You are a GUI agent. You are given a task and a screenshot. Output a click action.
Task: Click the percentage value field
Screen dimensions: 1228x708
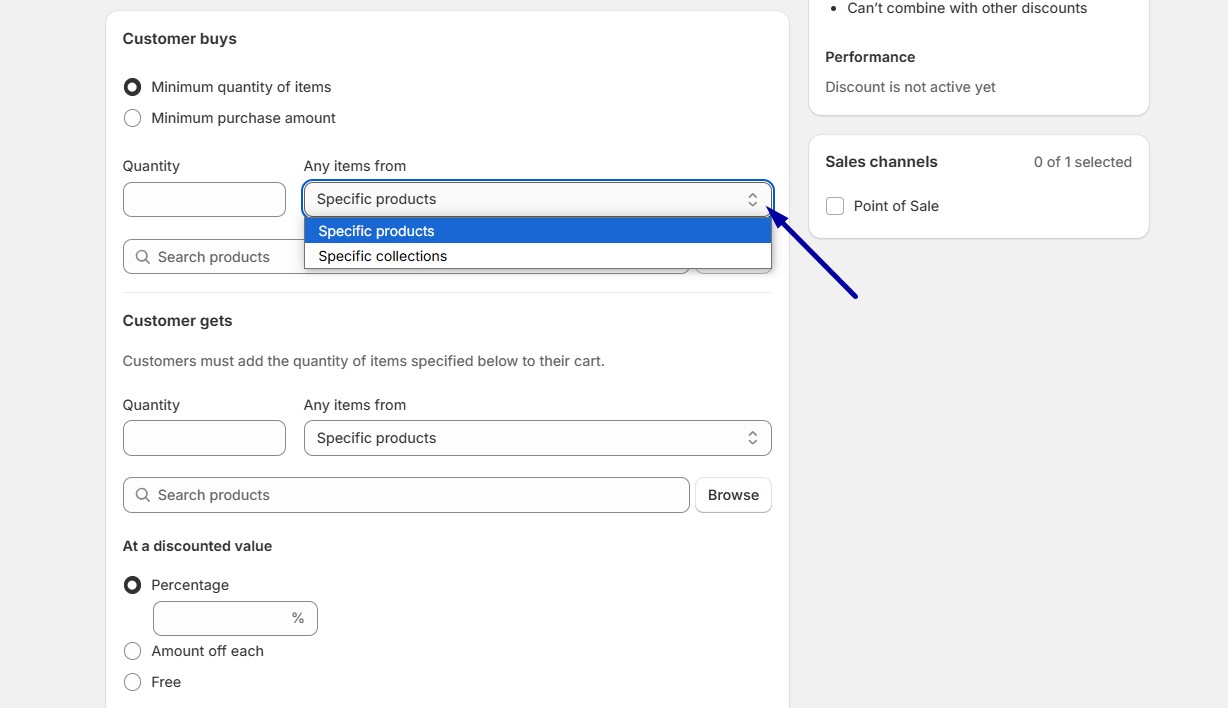pyautogui.click(x=235, y=618)
